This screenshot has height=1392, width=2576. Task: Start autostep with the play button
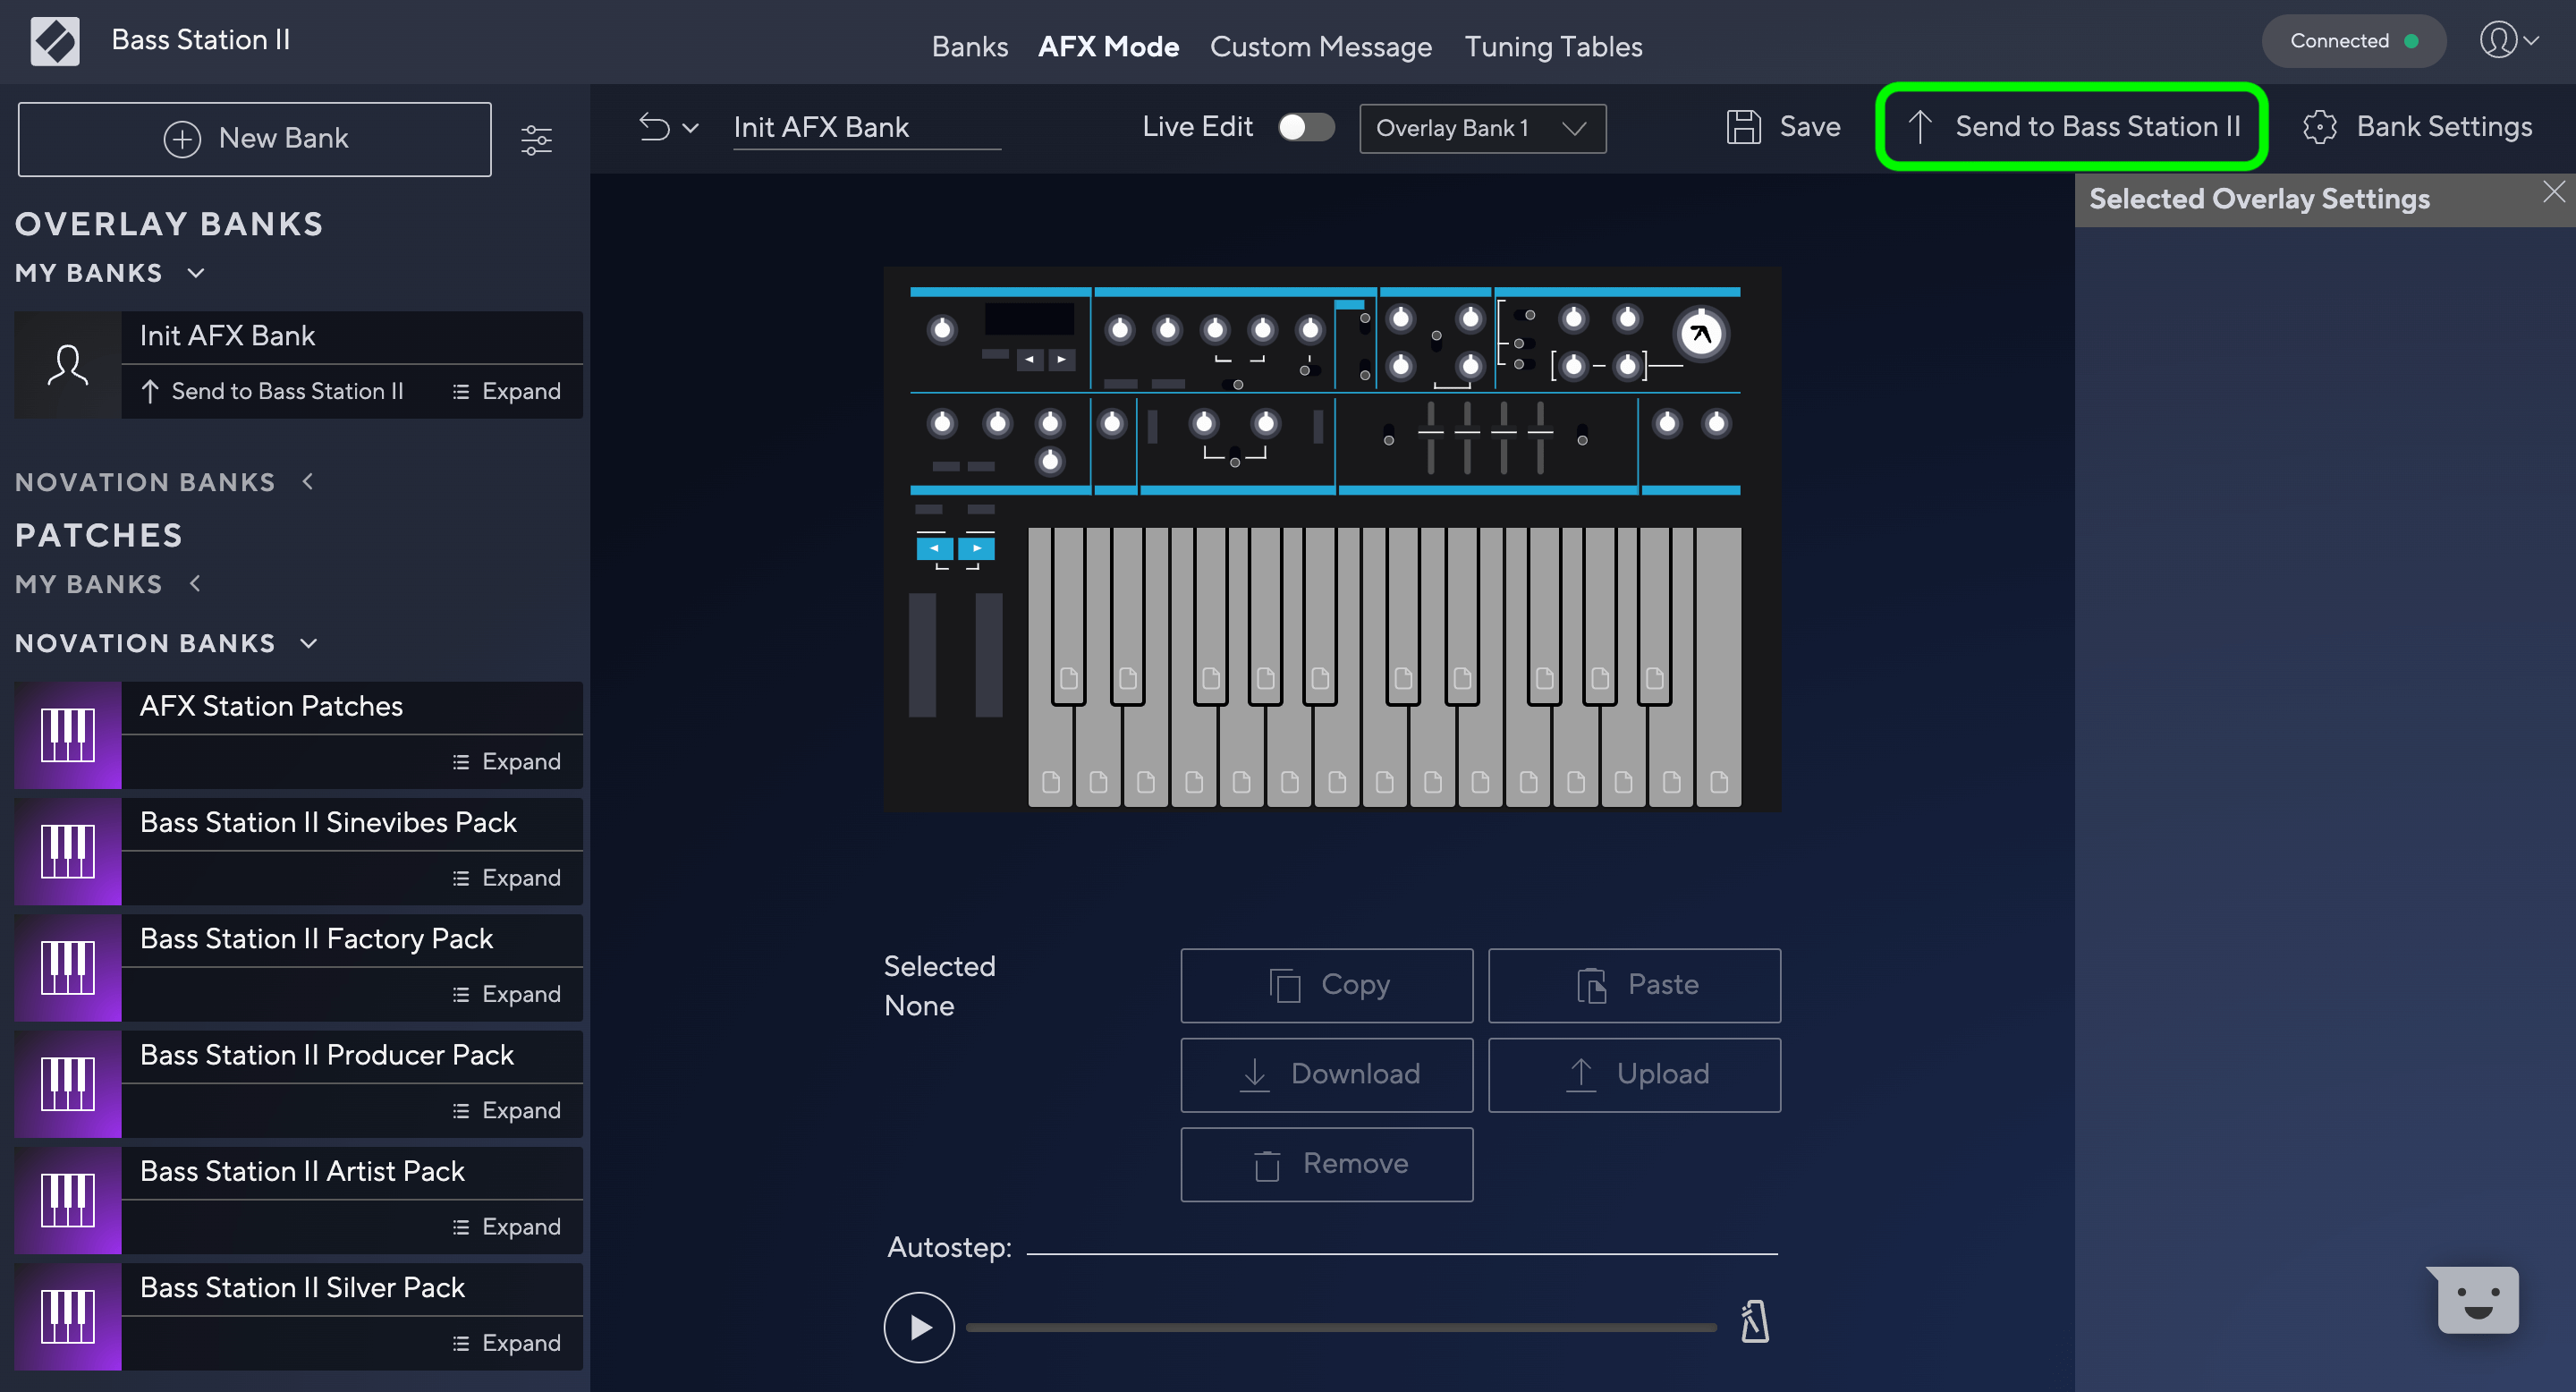click(x=918, y=1327)
